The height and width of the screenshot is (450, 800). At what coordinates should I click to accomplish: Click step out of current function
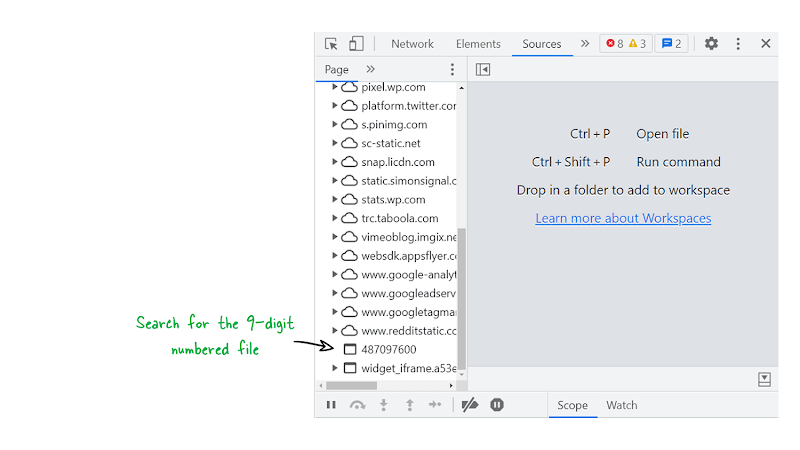(410, 405)
